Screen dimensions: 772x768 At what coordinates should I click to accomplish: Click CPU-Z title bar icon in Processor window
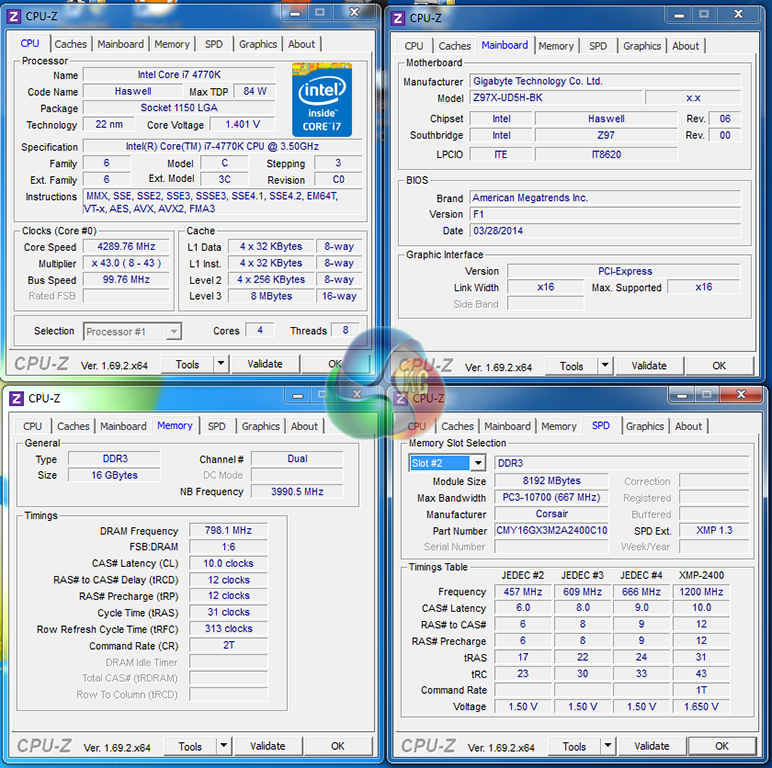pyautogui.click(x=13, y=15)
